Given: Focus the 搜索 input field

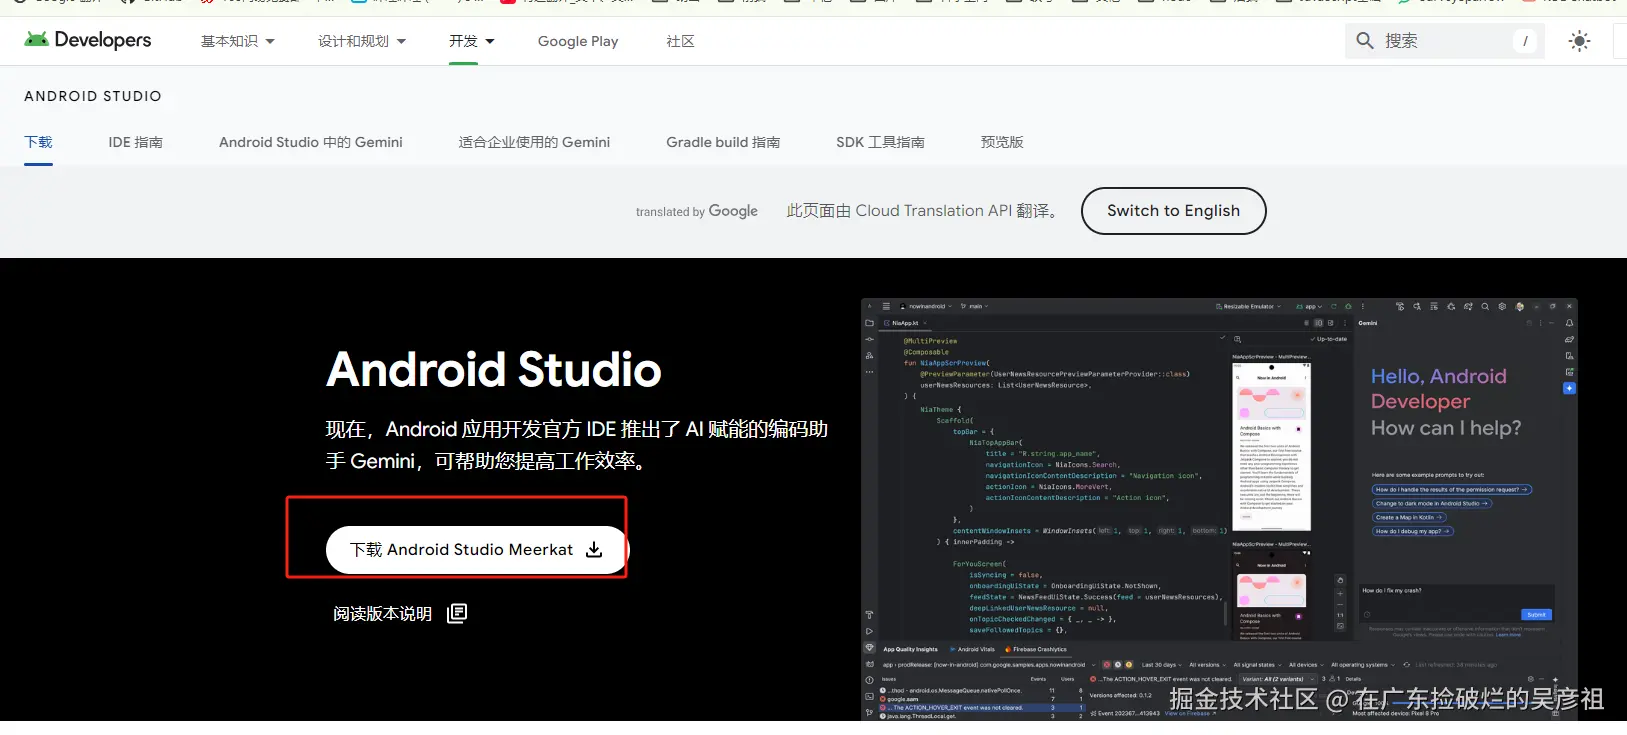Looking at the screenshot, I should pyautogui.click(x=1444, y=41).
